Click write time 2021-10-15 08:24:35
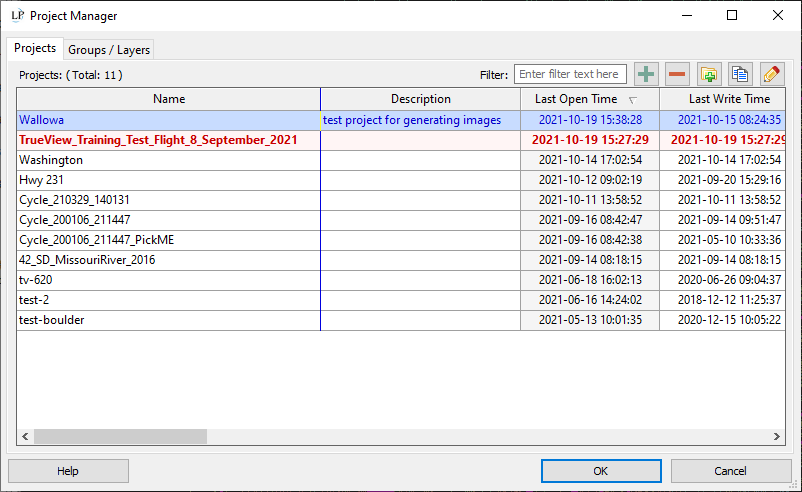The image size is (802, 492). tap(729, 120)
